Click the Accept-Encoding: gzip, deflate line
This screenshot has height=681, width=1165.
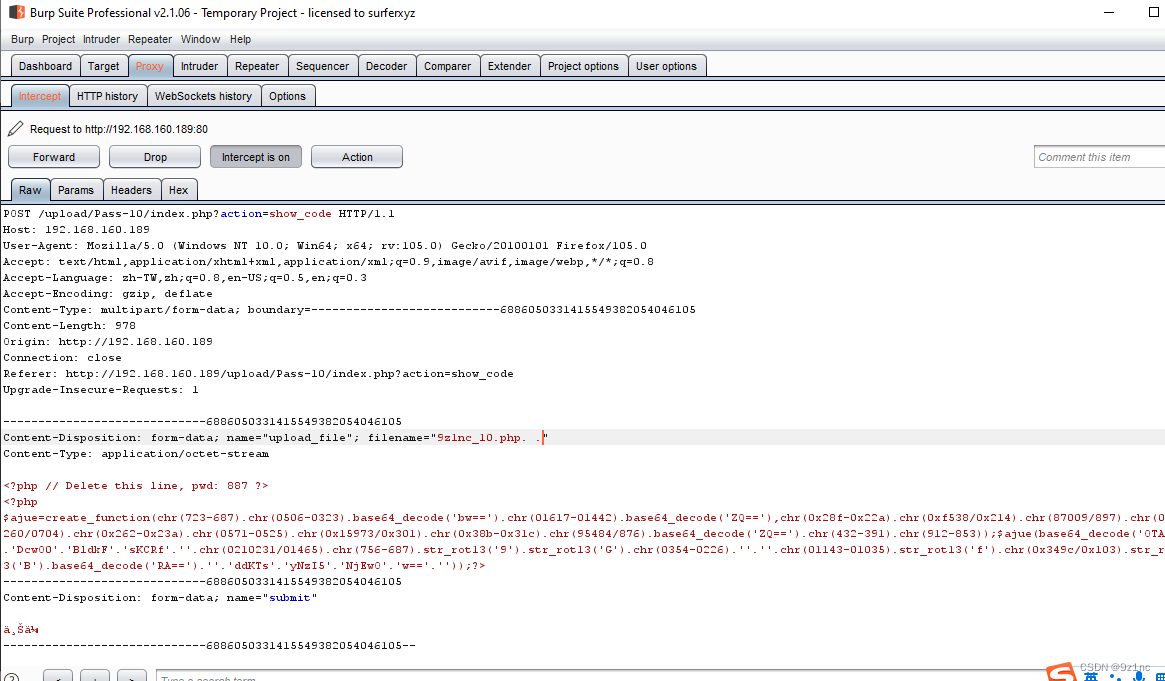pyautogui.click(x=108, y=294)
